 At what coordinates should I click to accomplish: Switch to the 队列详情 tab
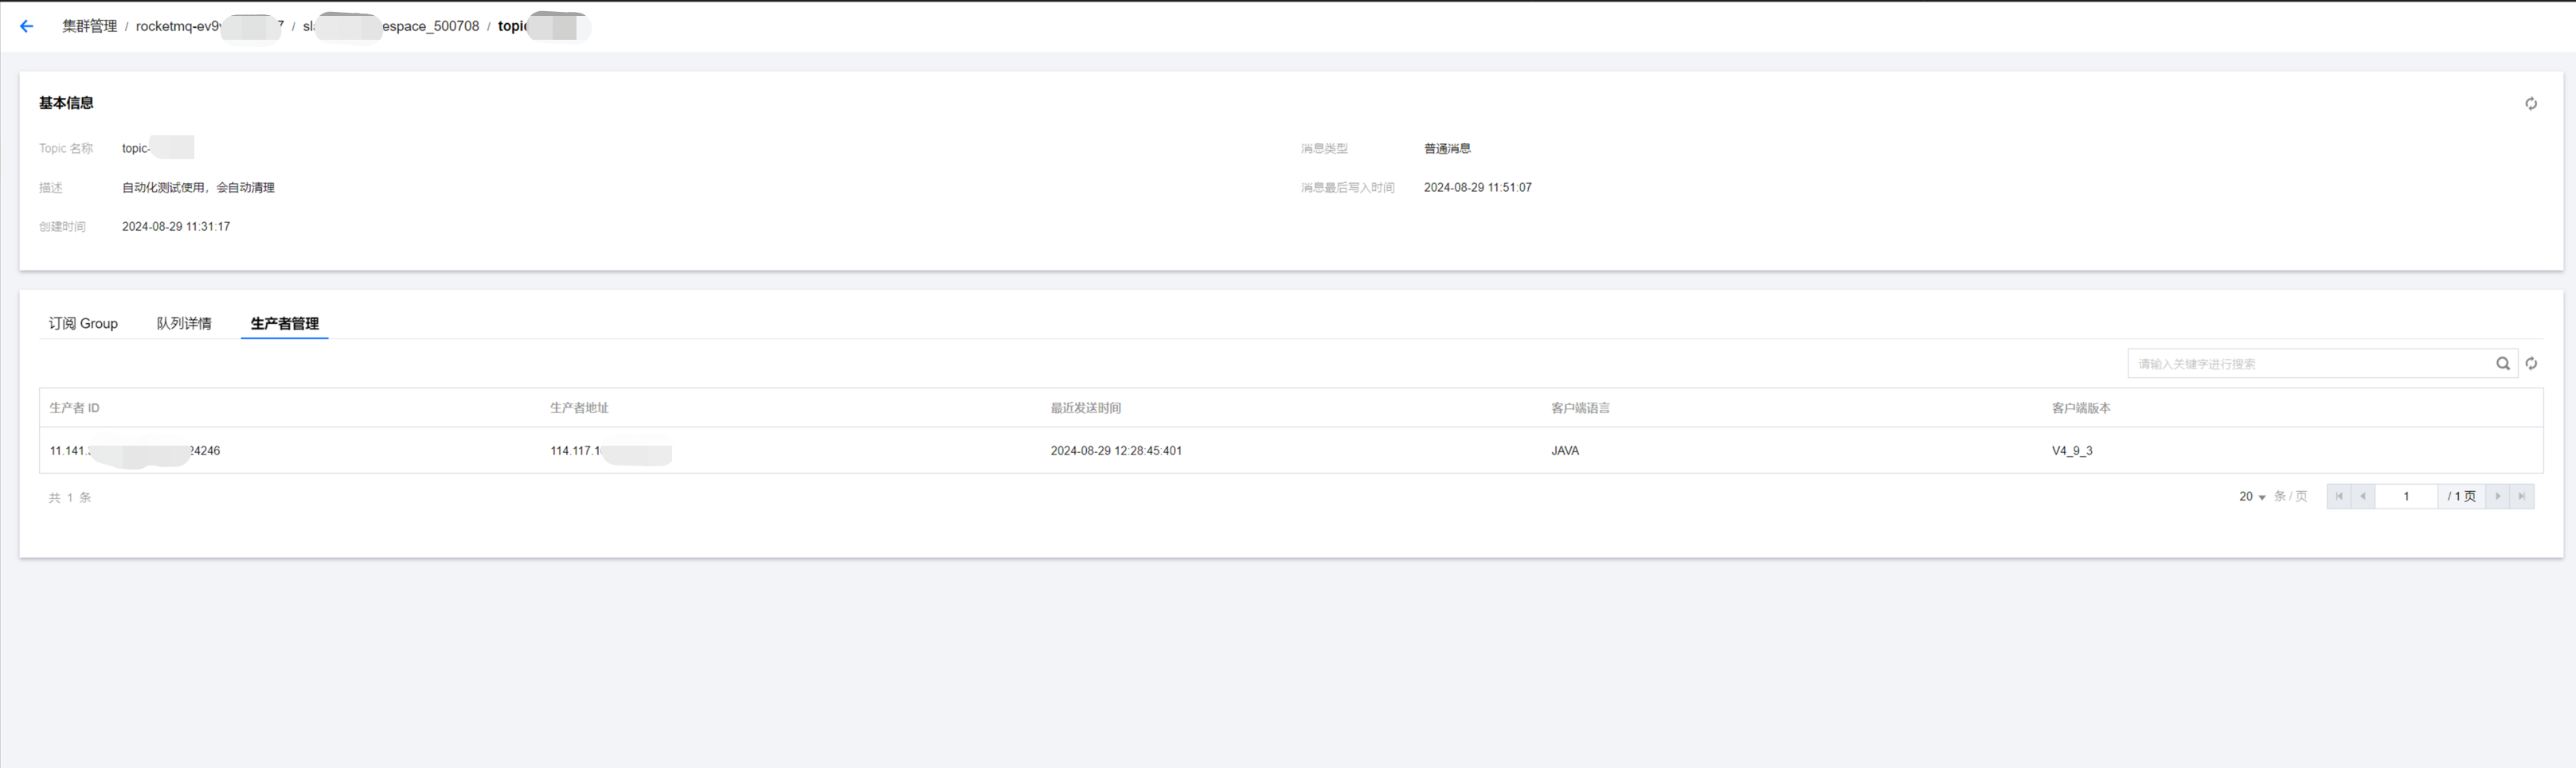point(184,324)
